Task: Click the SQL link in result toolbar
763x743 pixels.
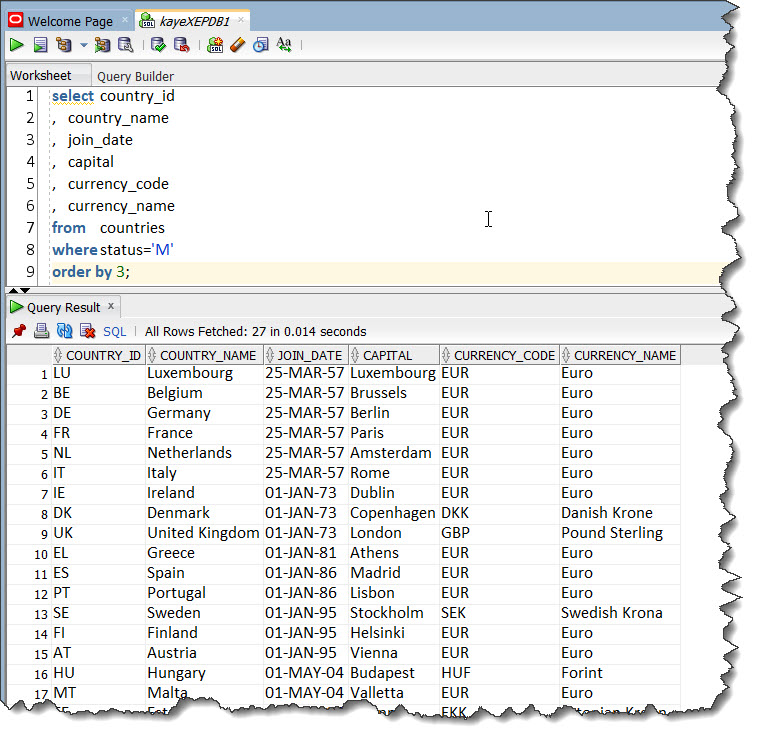Action: (x=114, y=331)
